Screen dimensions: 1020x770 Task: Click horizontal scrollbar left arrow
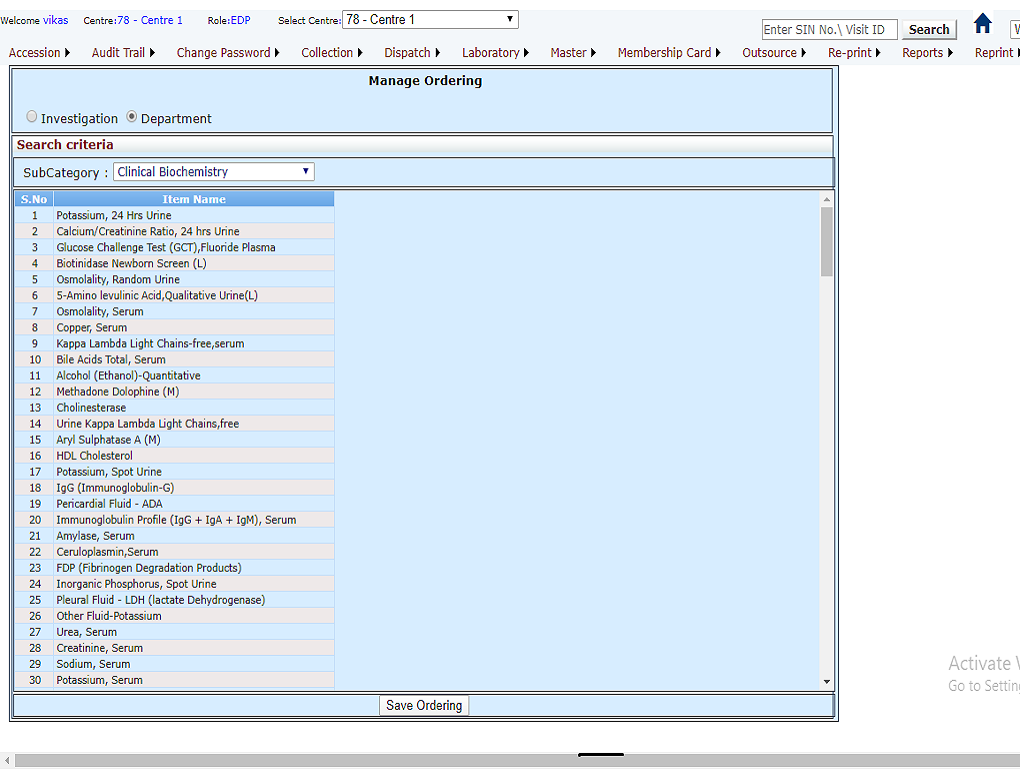click(8, 761)
